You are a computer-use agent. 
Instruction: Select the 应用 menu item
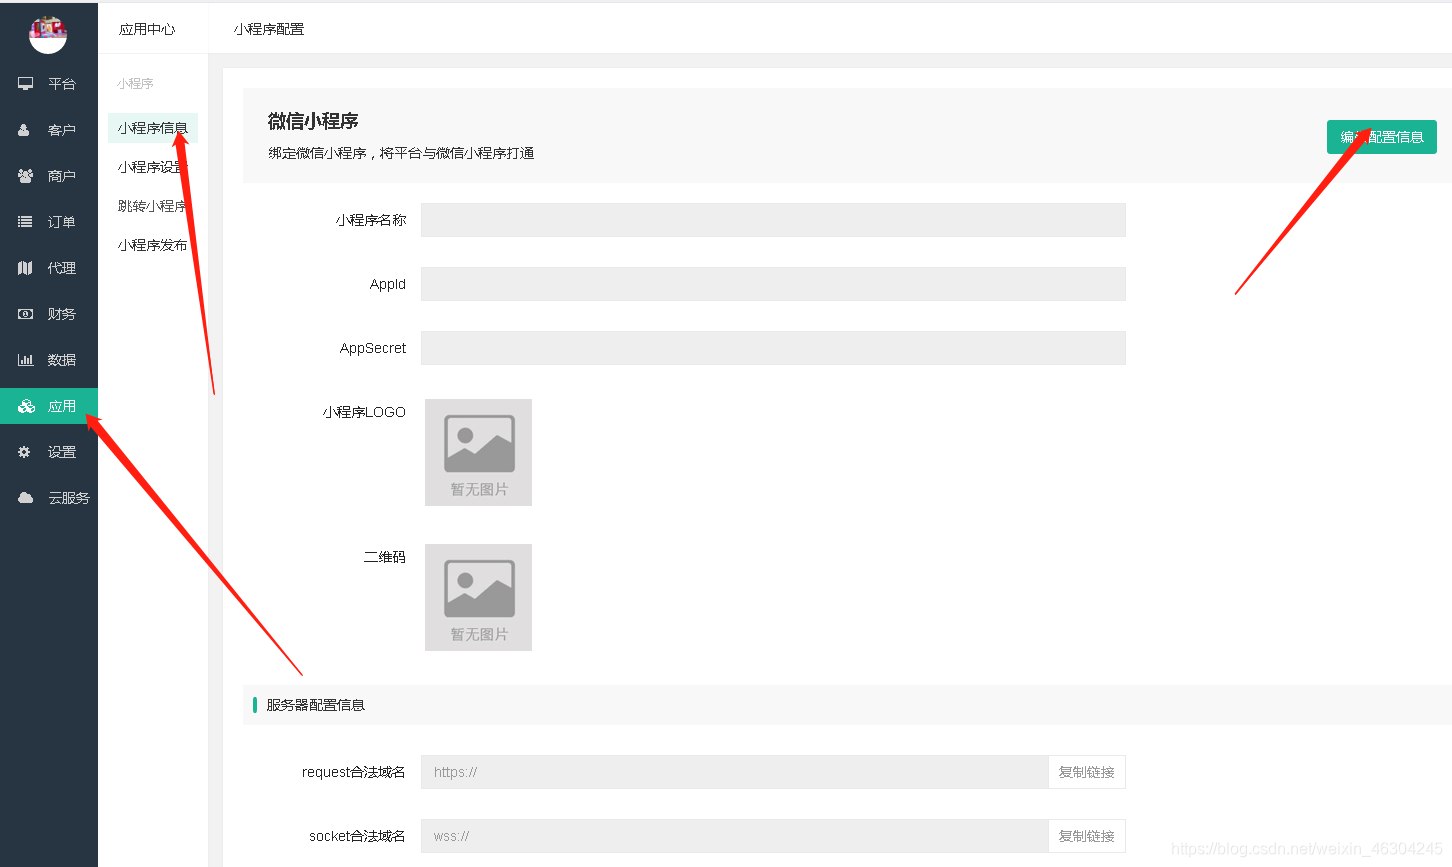tap(49, 406)
